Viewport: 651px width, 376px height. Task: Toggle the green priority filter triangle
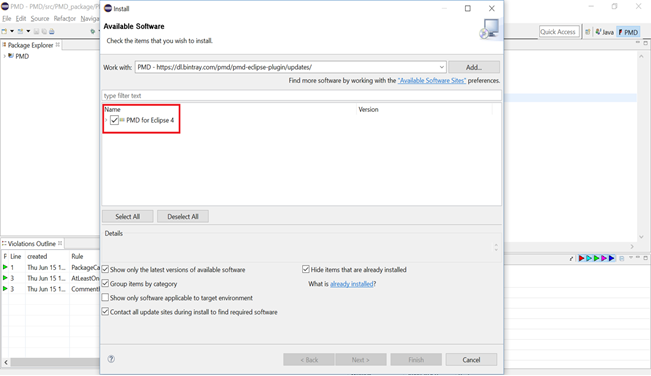[x=597, y=258]
